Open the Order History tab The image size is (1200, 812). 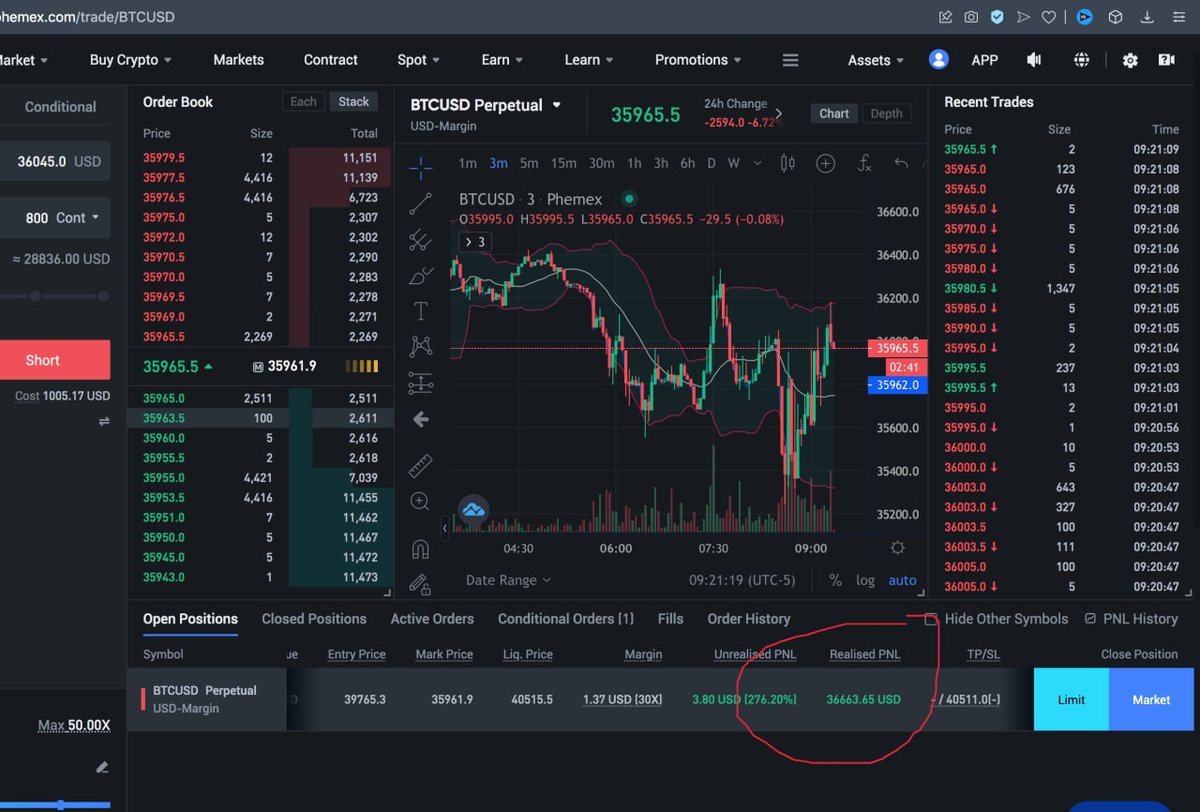point(749,619)
